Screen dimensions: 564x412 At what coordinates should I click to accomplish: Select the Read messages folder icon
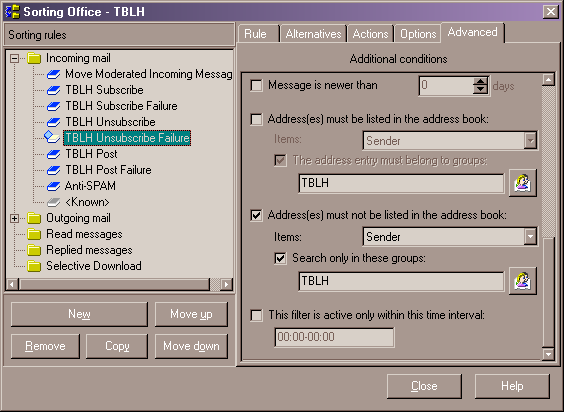tap(34, 234)
